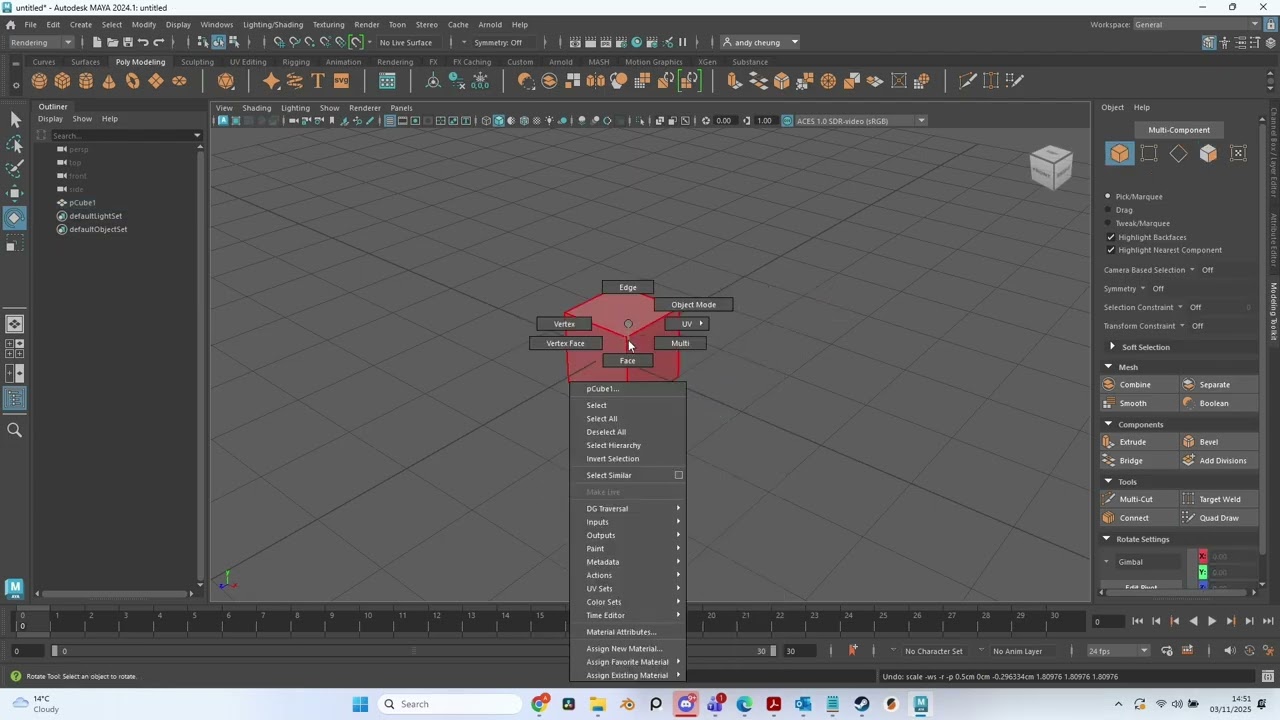The image size is (1280, 720).
Task: Click the Boolean button
Action: click(x=1218, y=404)
